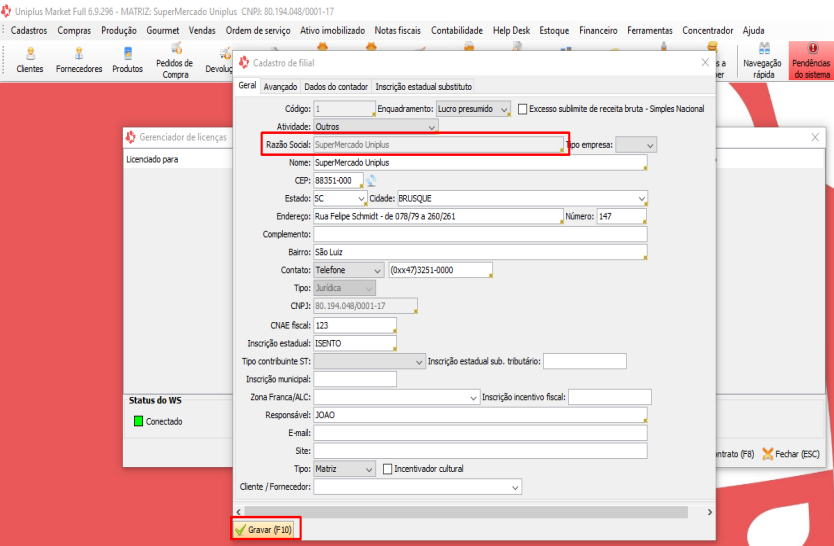
Task: Open the Estoque menu
Action: coord(554,30)
